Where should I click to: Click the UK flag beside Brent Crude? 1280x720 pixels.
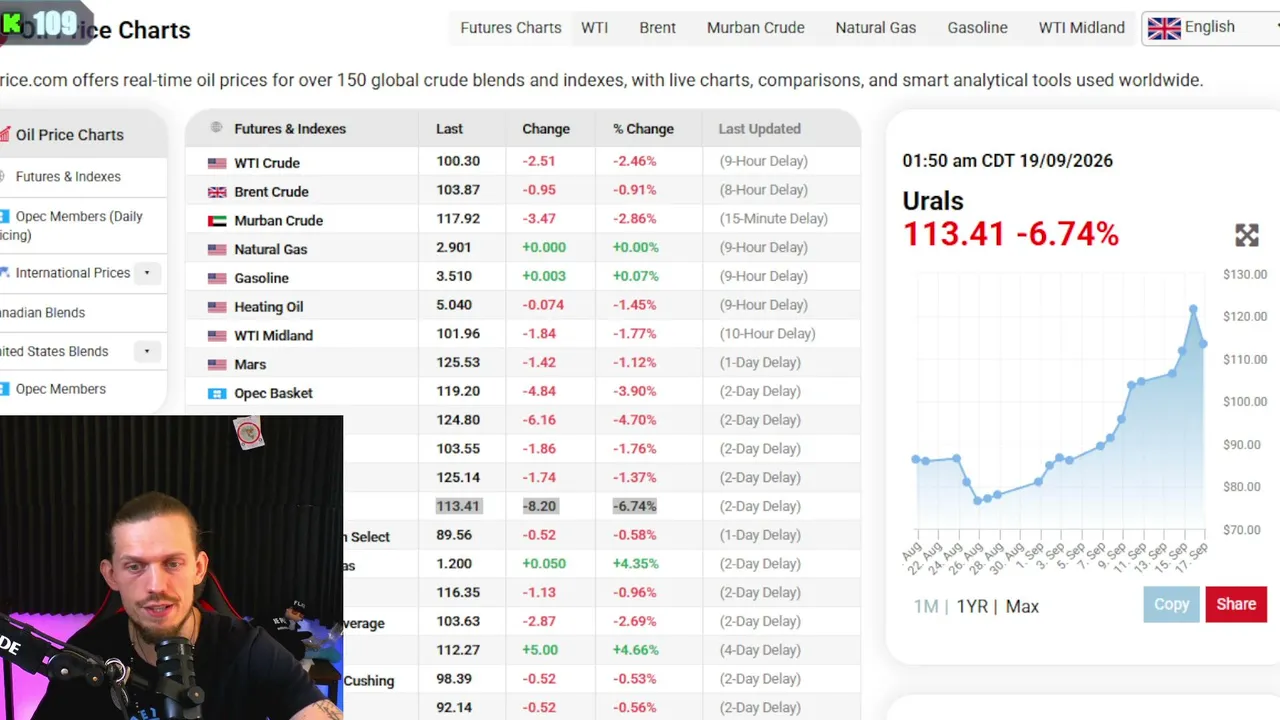[217, 192]
